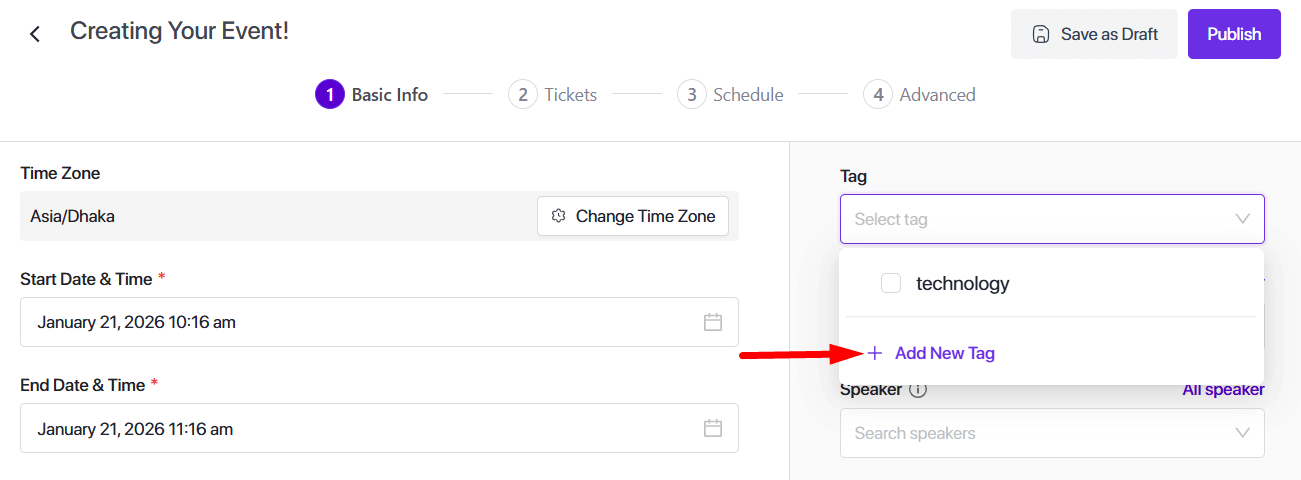Click the Speaker info icon
This screenshot has height=480, width=1301.
[918, 389]
